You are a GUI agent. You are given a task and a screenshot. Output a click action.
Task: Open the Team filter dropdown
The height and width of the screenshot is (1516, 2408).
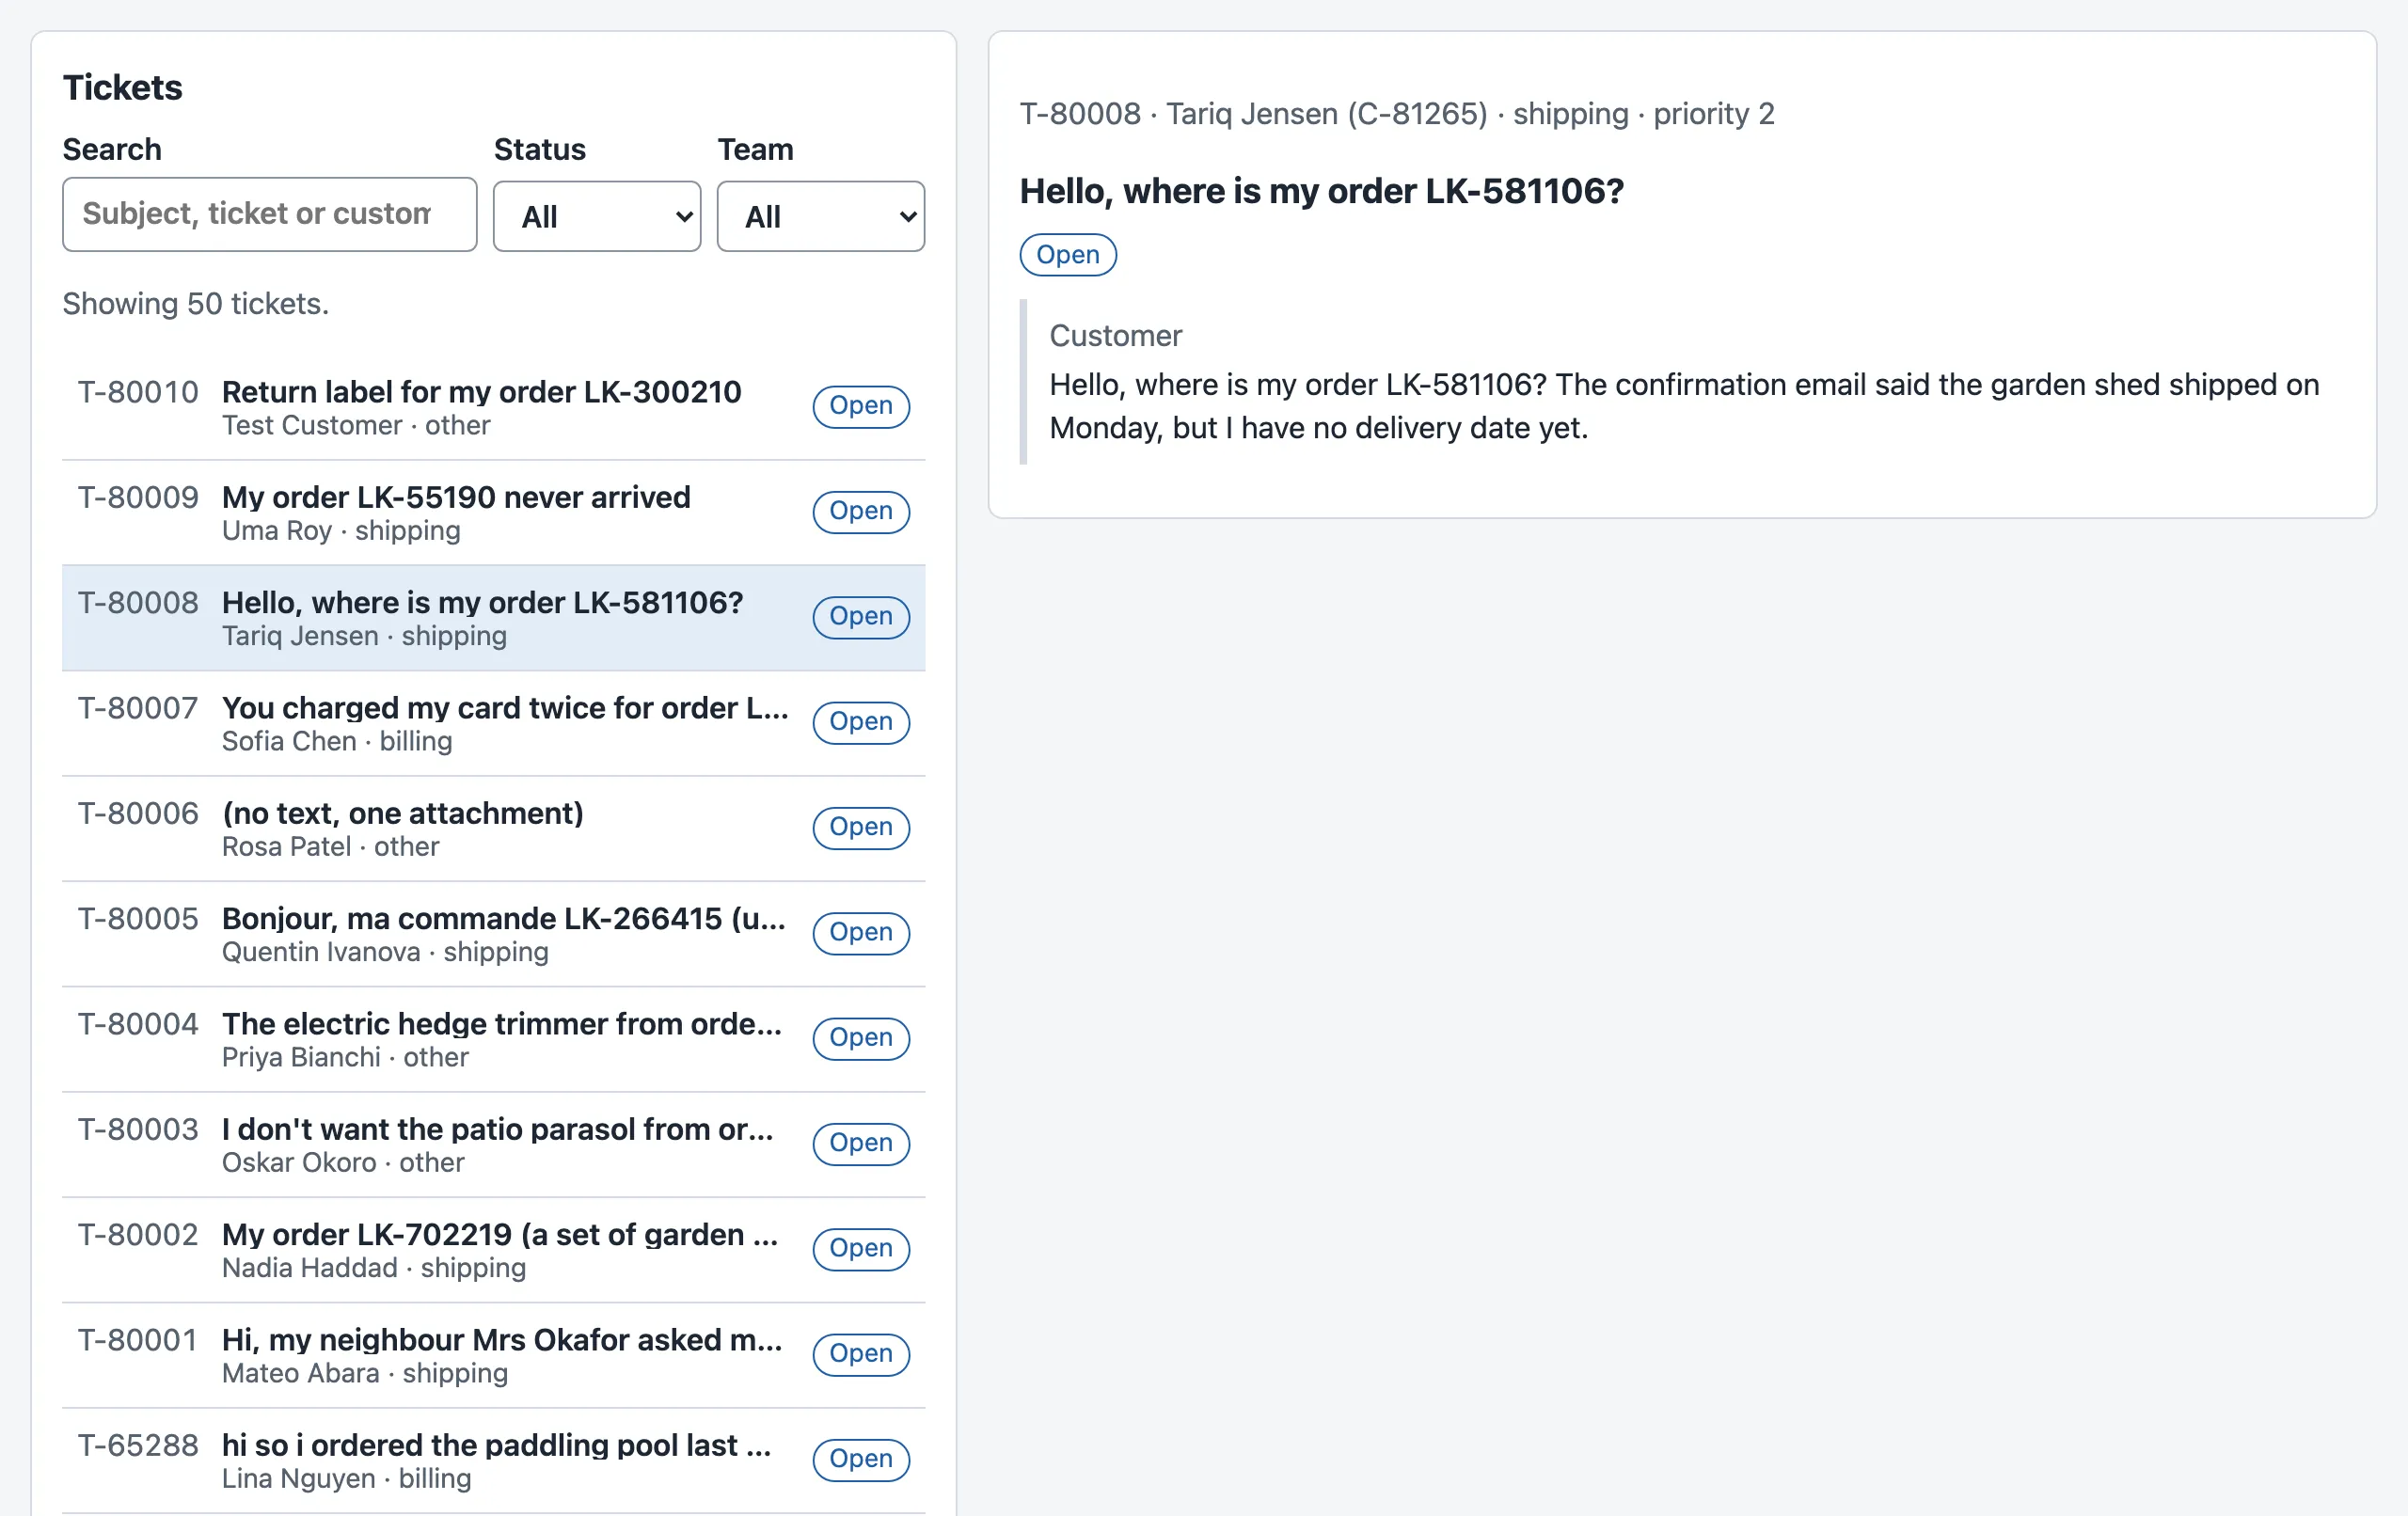point(820,216)
